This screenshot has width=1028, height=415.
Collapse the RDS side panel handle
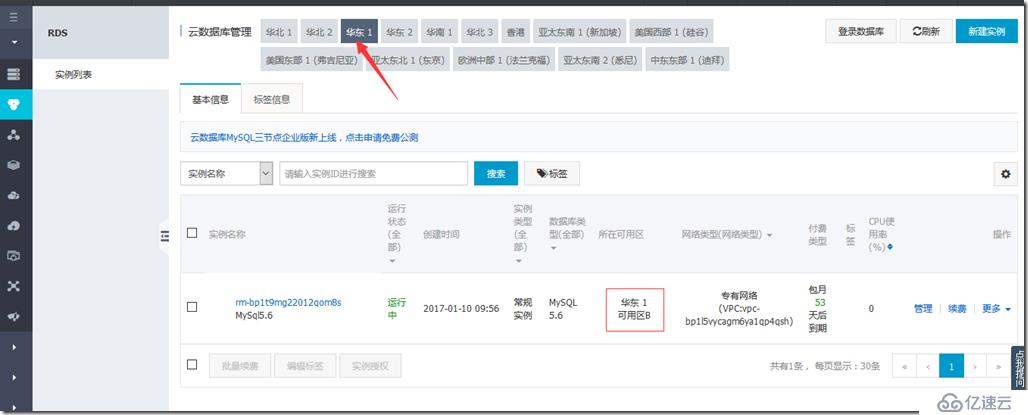(164, 236)
